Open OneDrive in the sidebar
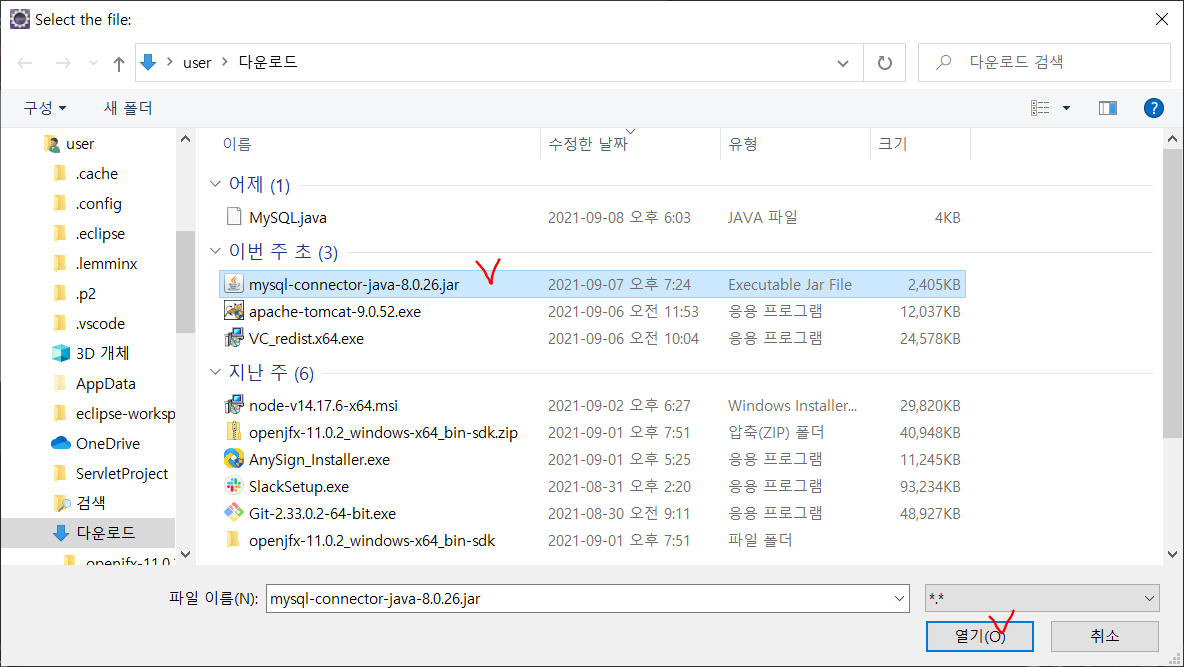Image resolution: width=1184 pixels, height=667 pixels. click(107, 443)
